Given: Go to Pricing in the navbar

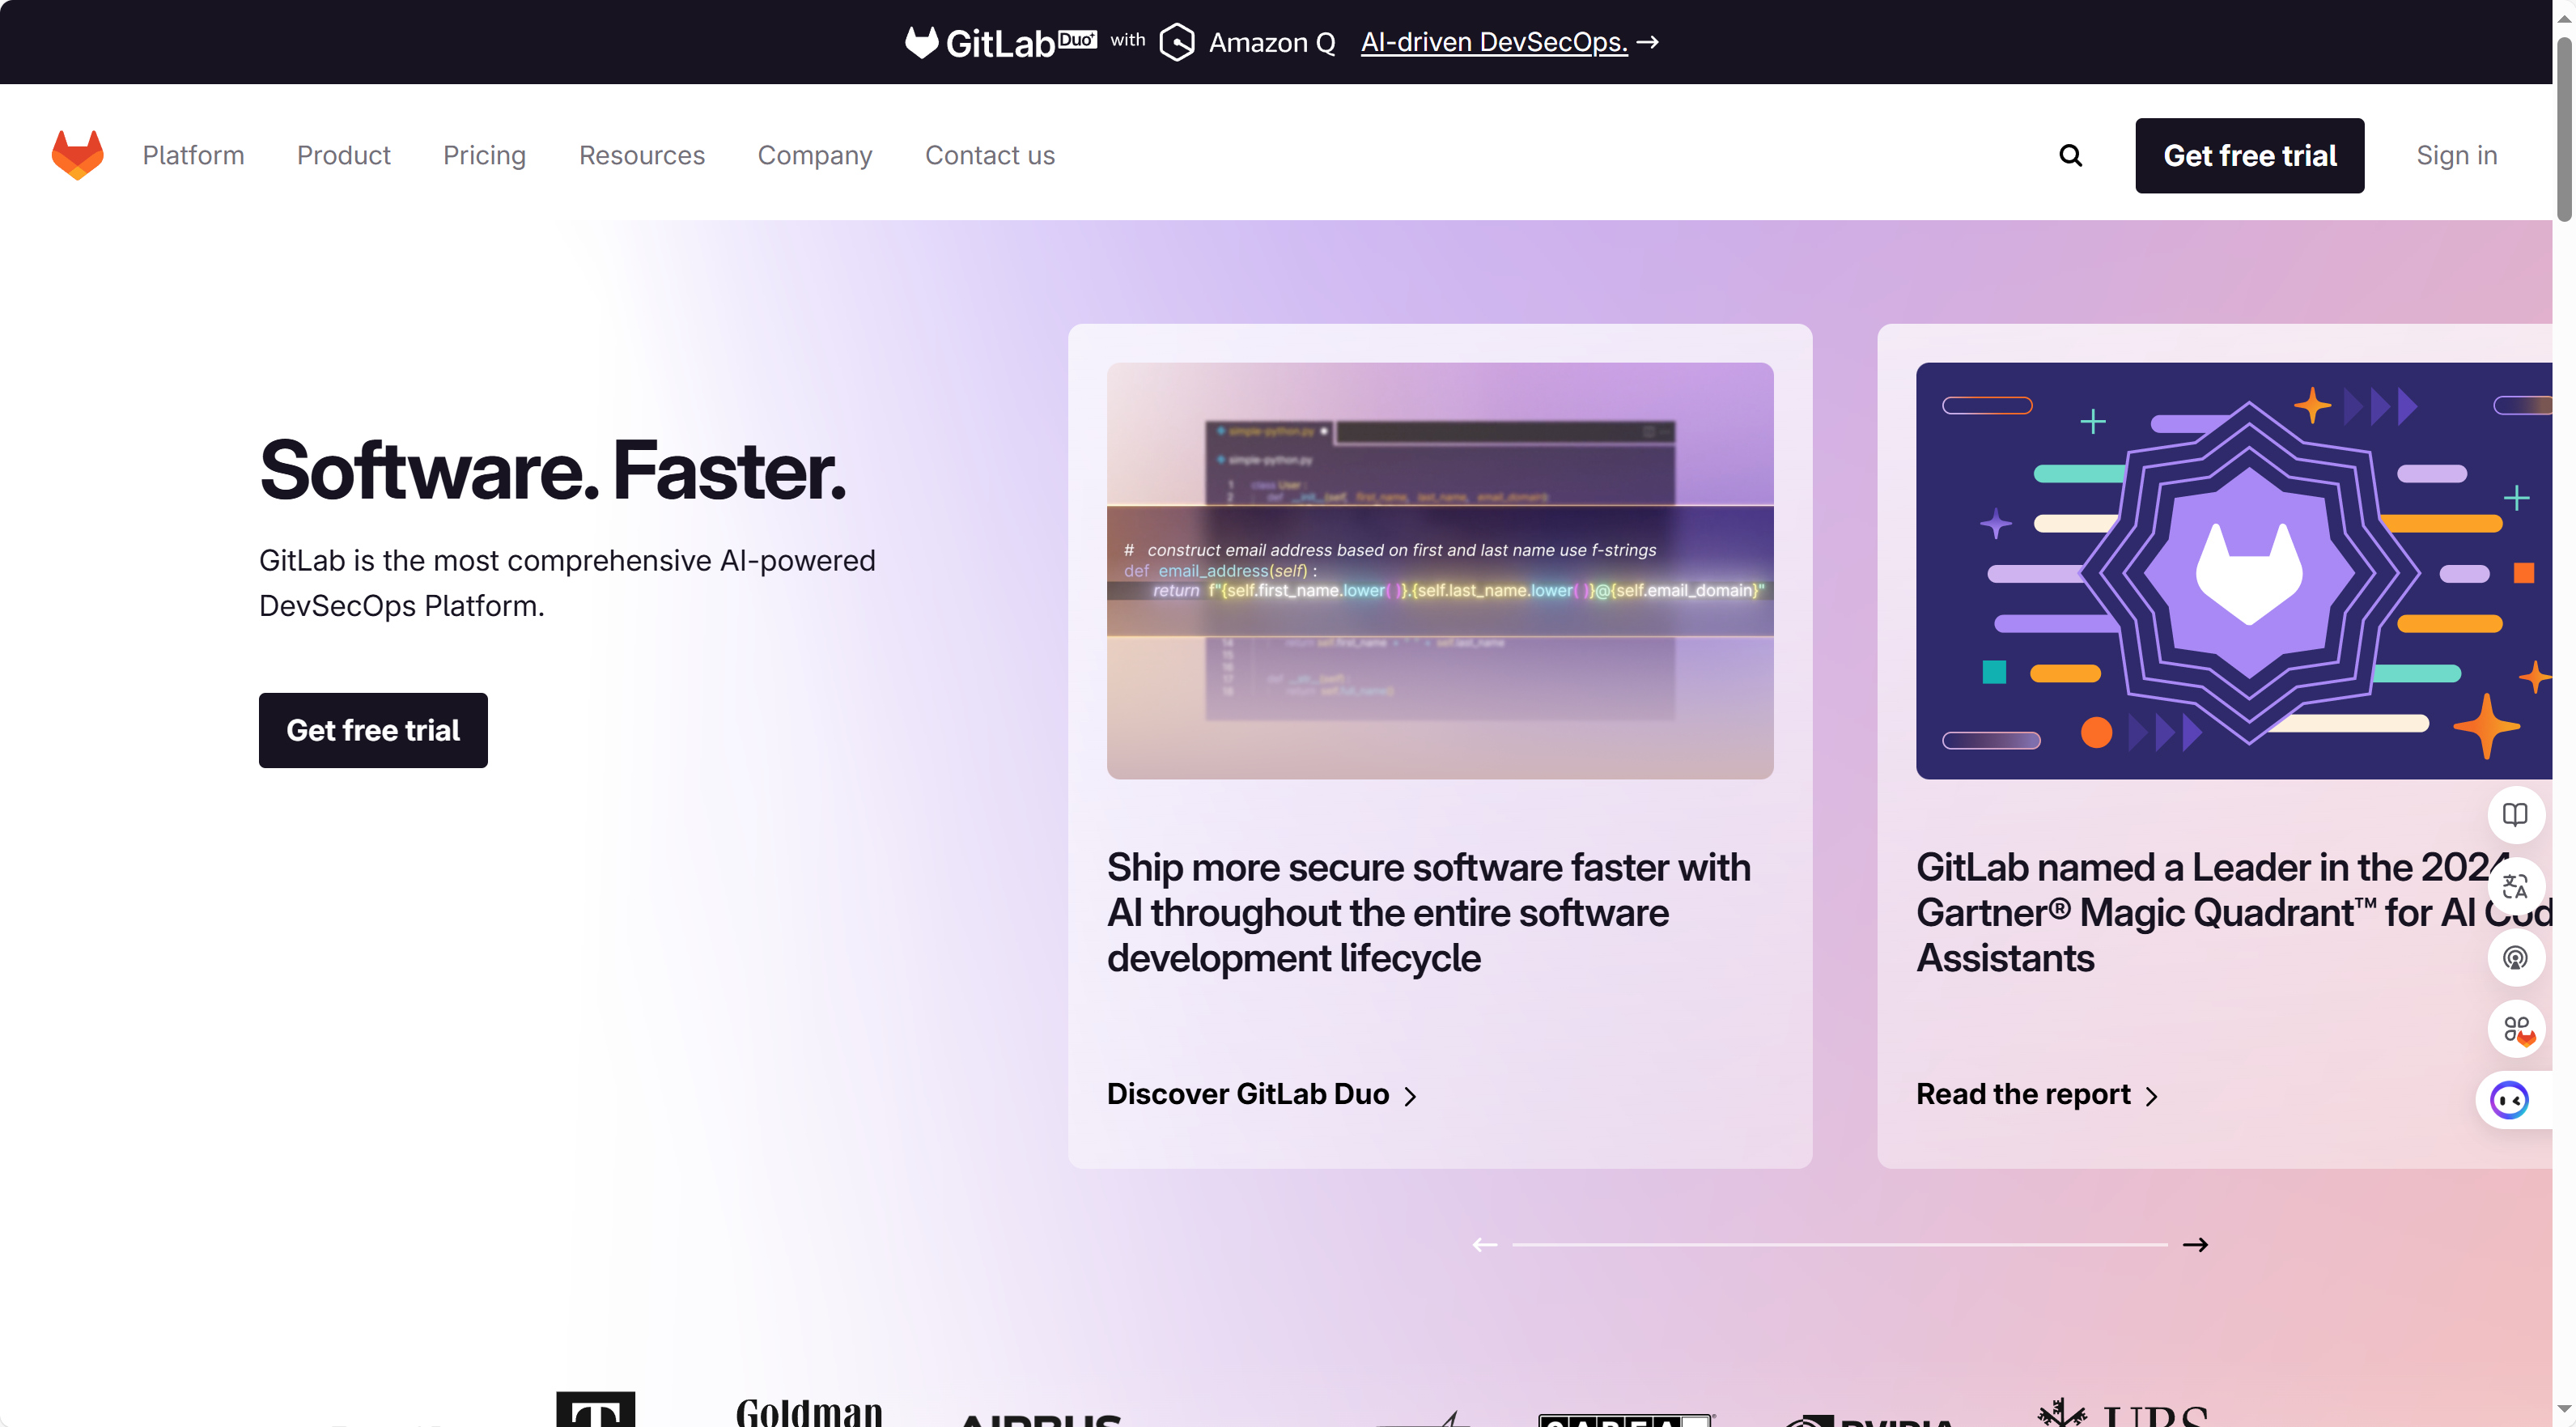Looking at the screenshot, I should [x=484, y=155].
